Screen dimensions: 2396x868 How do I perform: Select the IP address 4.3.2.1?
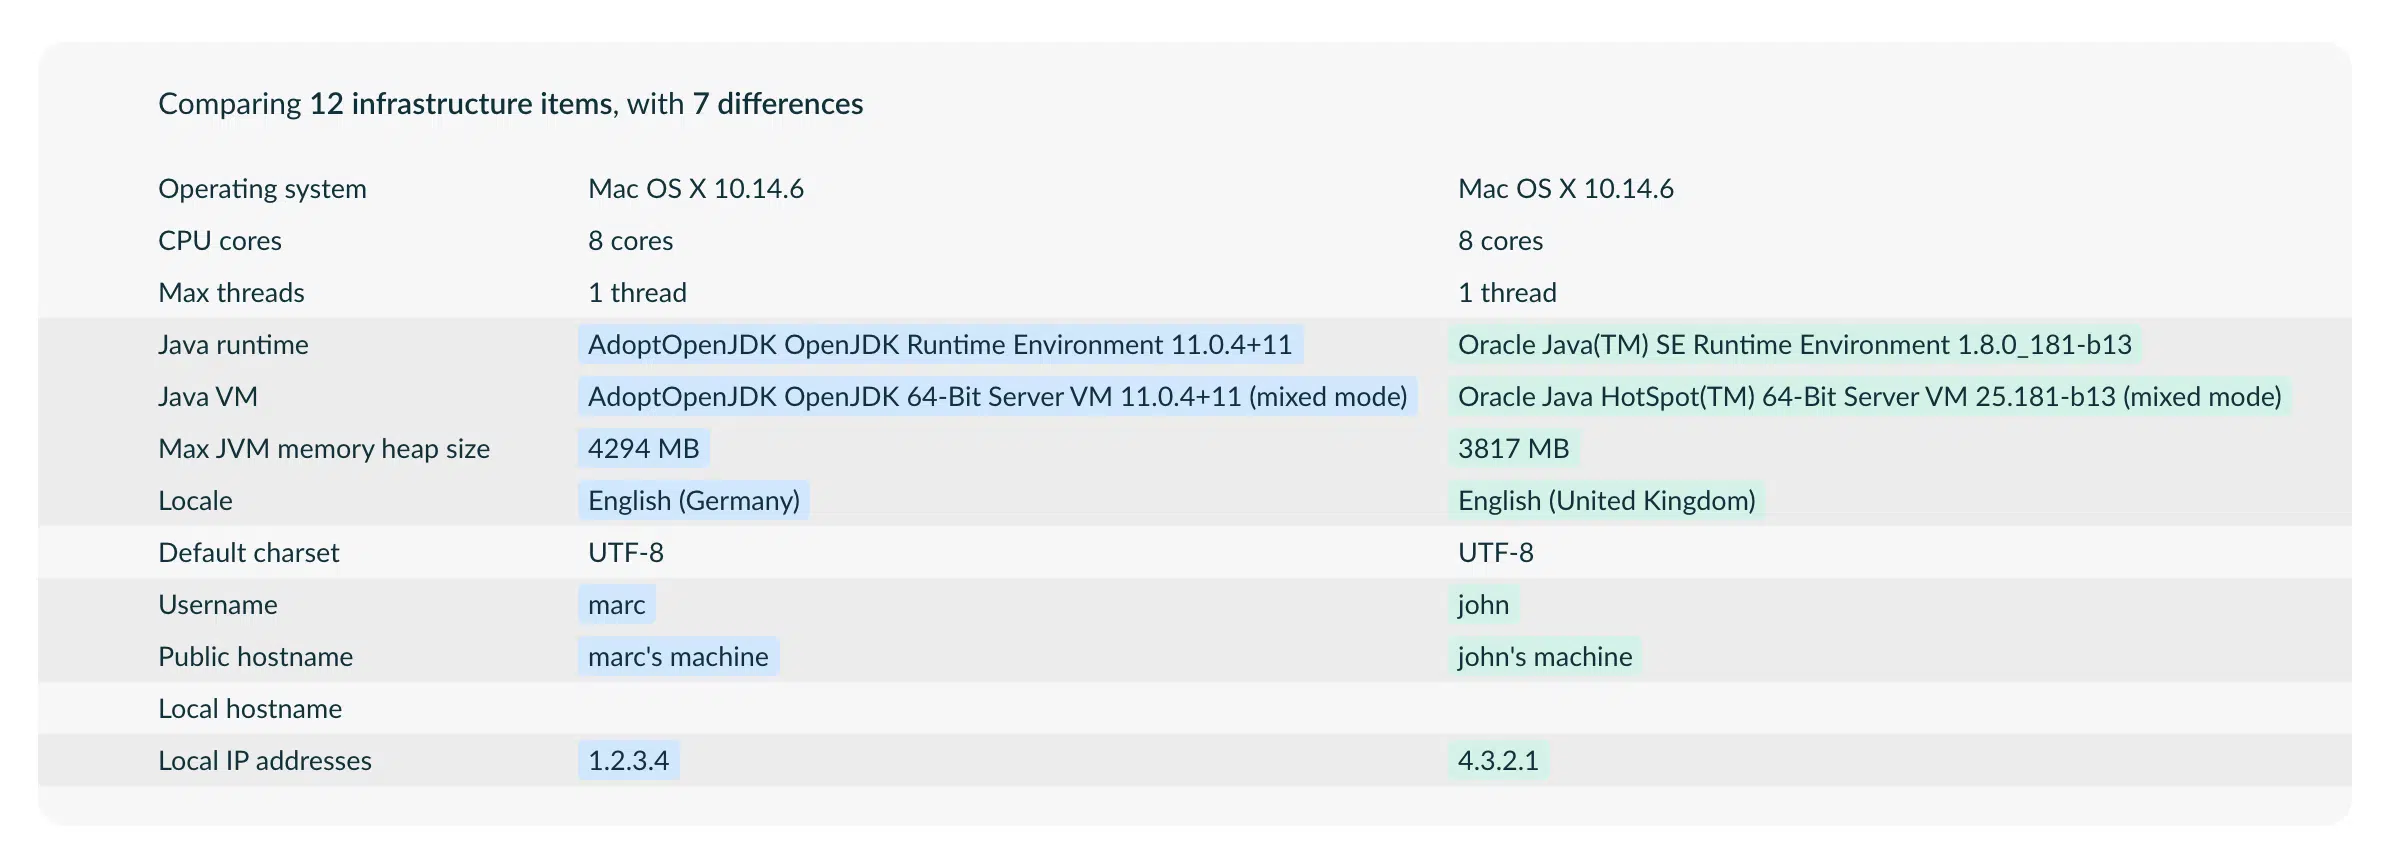click(x=1499, y=761)
